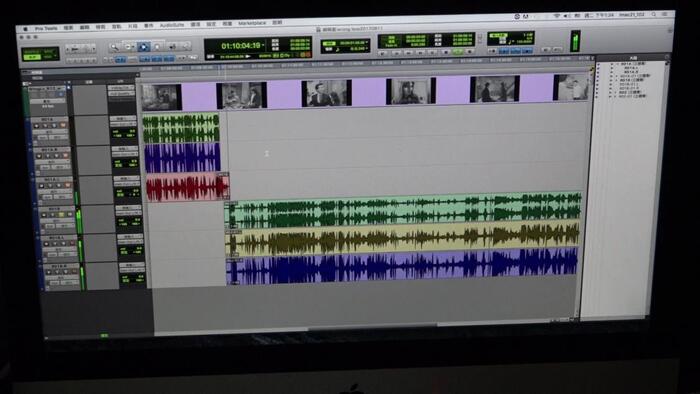Click the green color strip of video track
Image resolution: width=700 pixels, height=394 pixels.
26,101
